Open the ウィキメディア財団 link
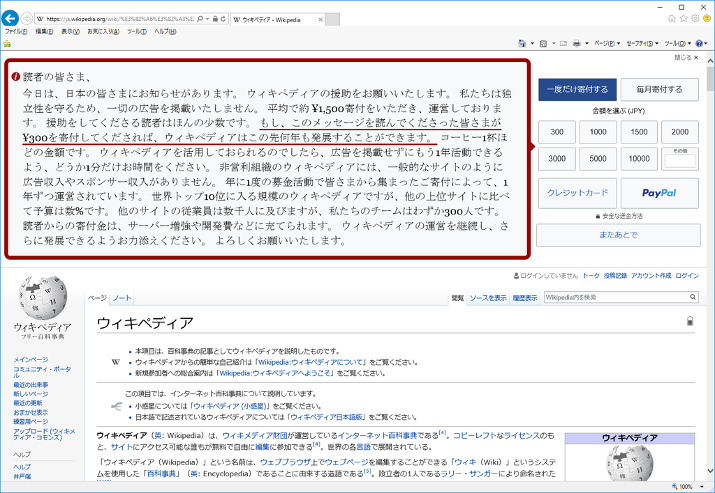The width and height of the screenshot is (715, 493). coord(254,436)
